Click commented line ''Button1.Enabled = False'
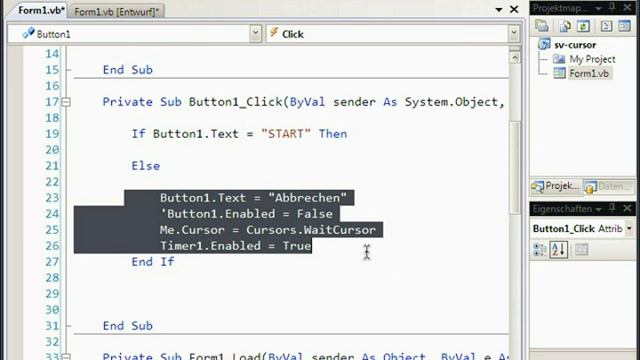Viewport: 640px width, 360px height. (x=246, y=214)
